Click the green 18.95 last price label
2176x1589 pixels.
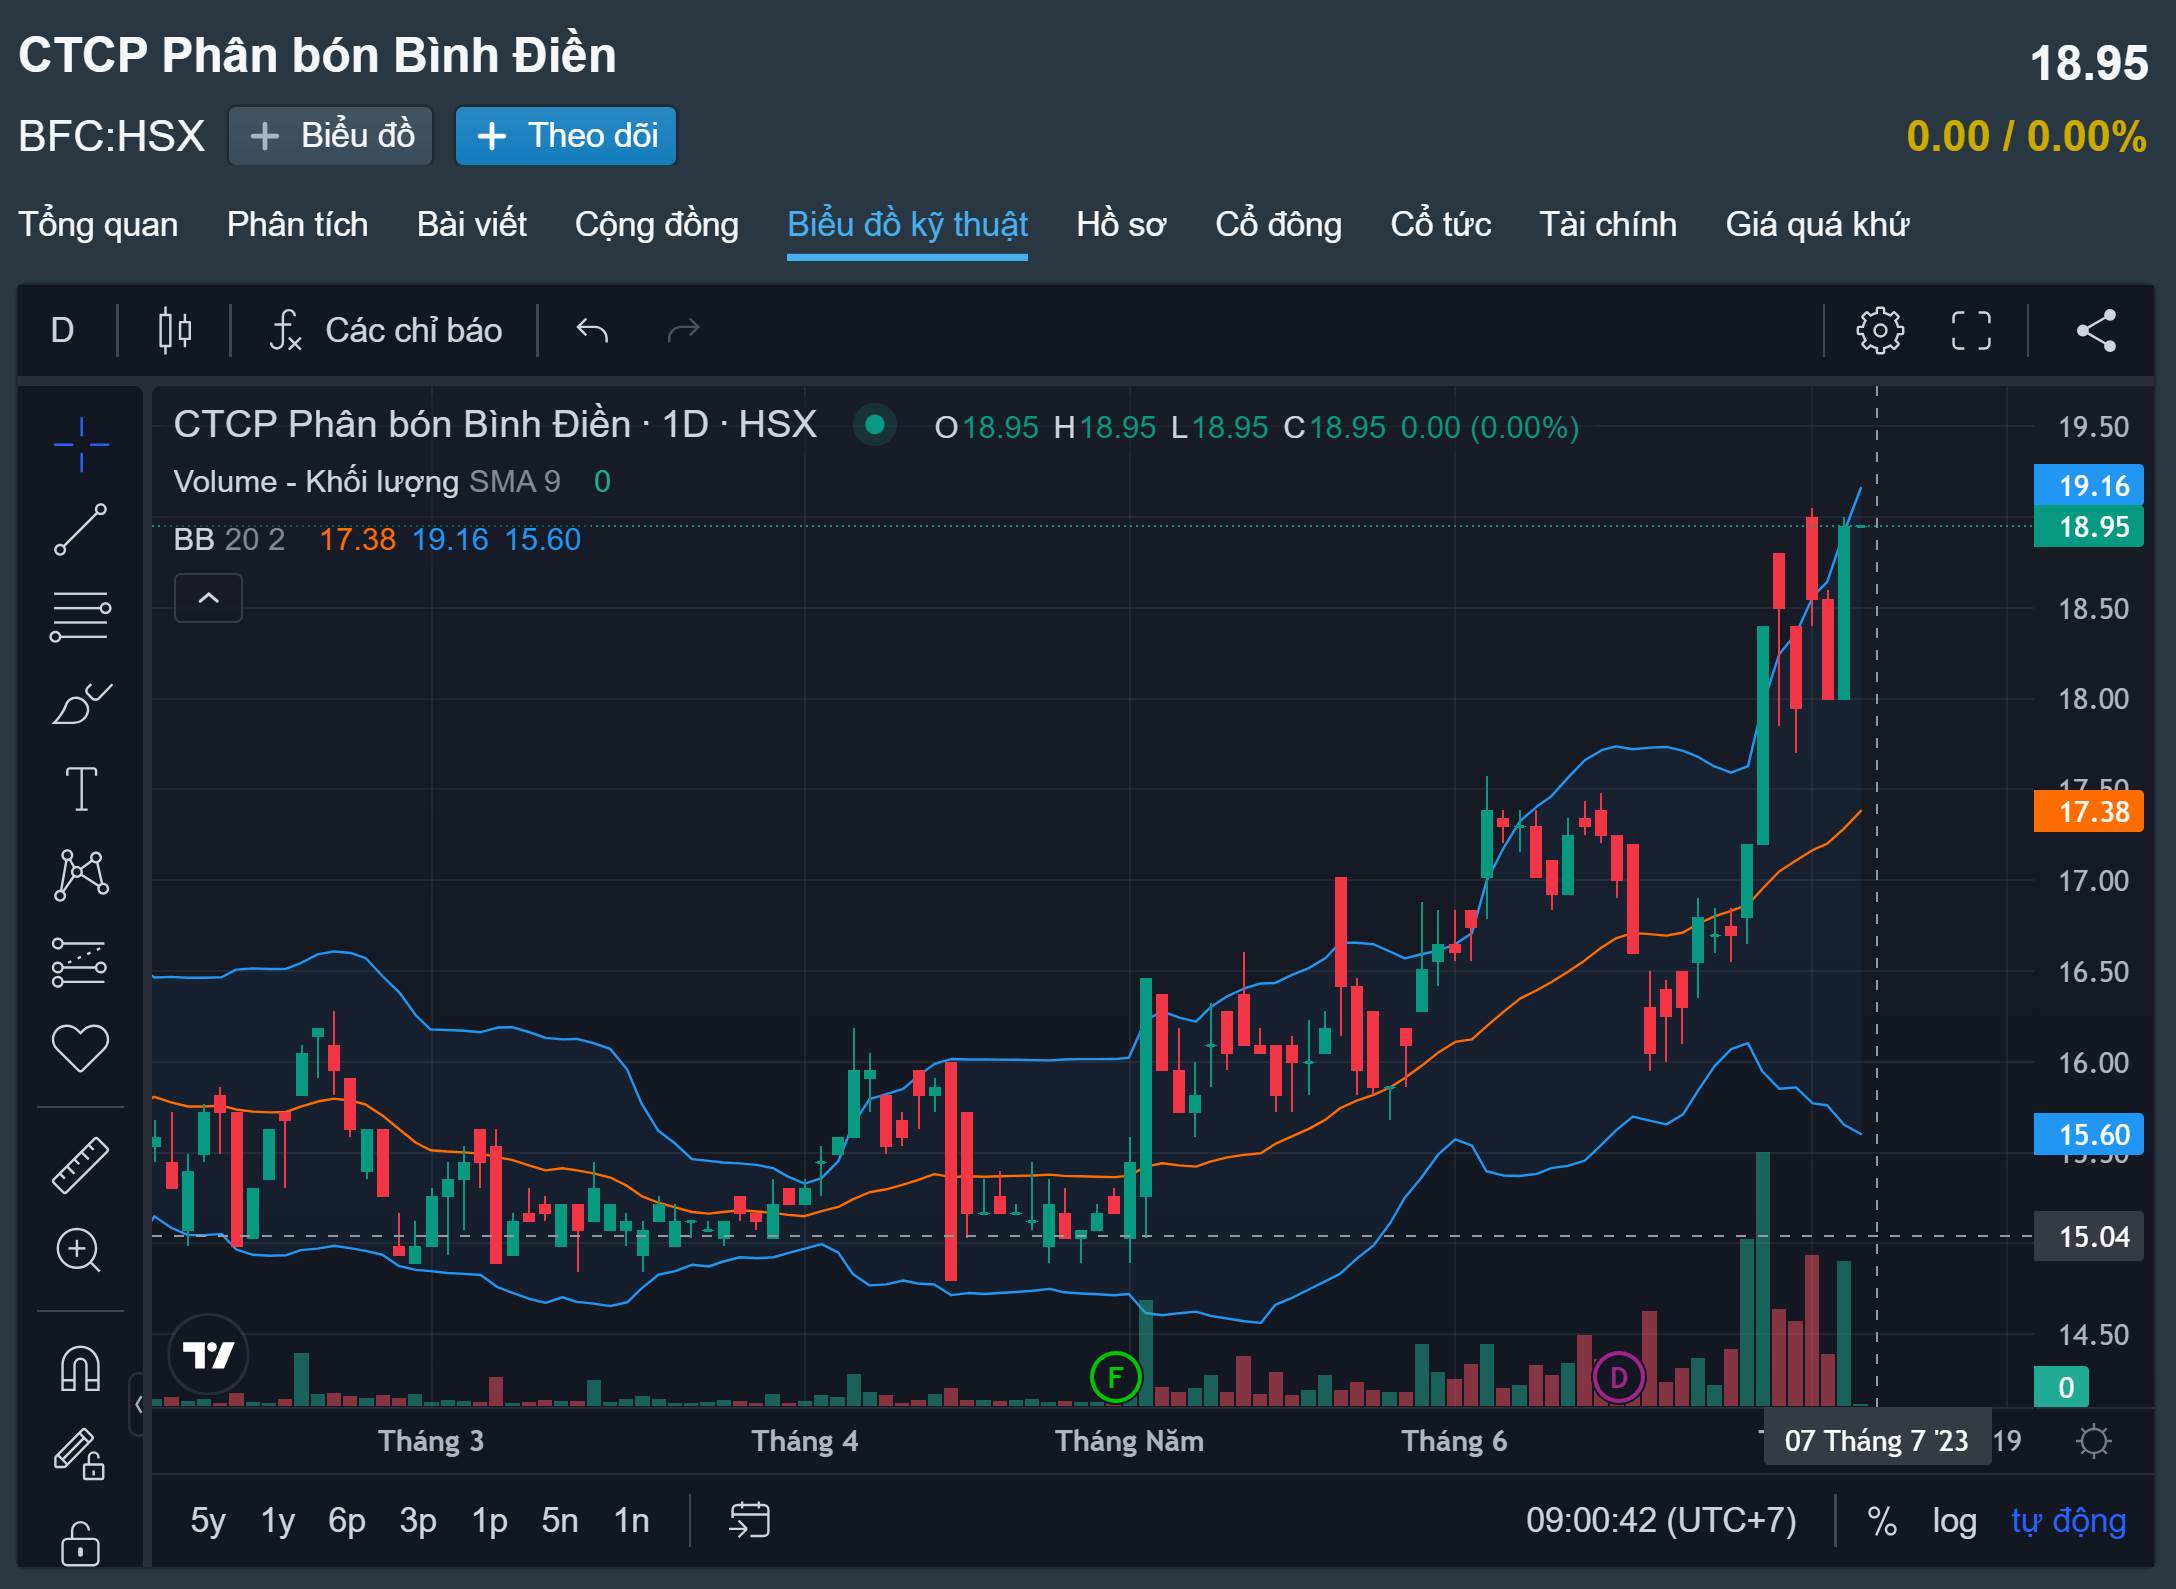click(x=2088, y=527)
